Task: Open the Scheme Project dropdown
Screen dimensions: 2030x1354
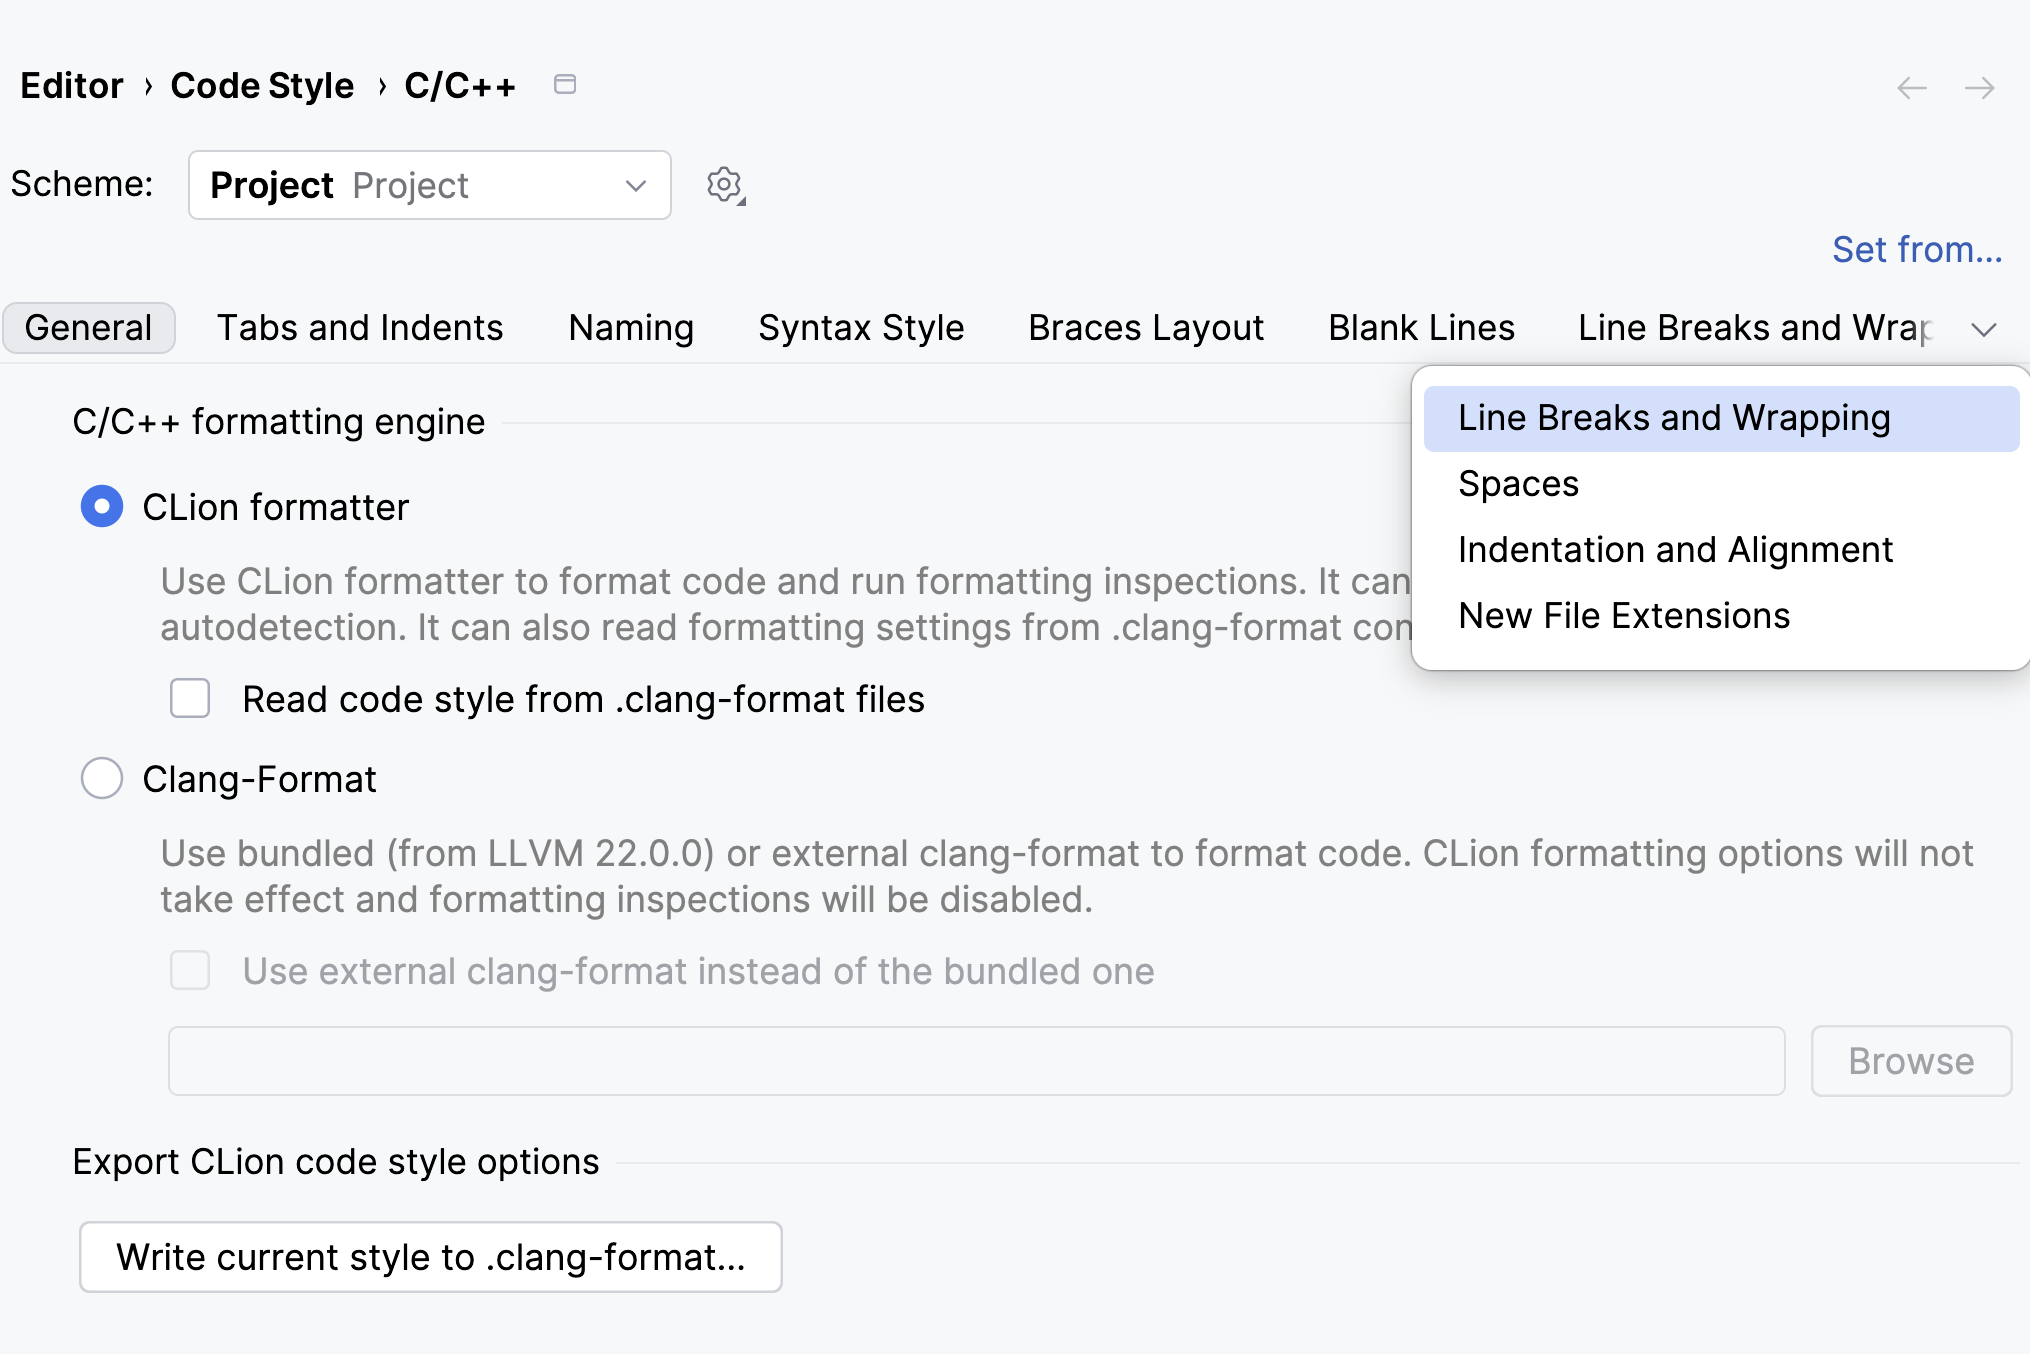Action: 430,185
